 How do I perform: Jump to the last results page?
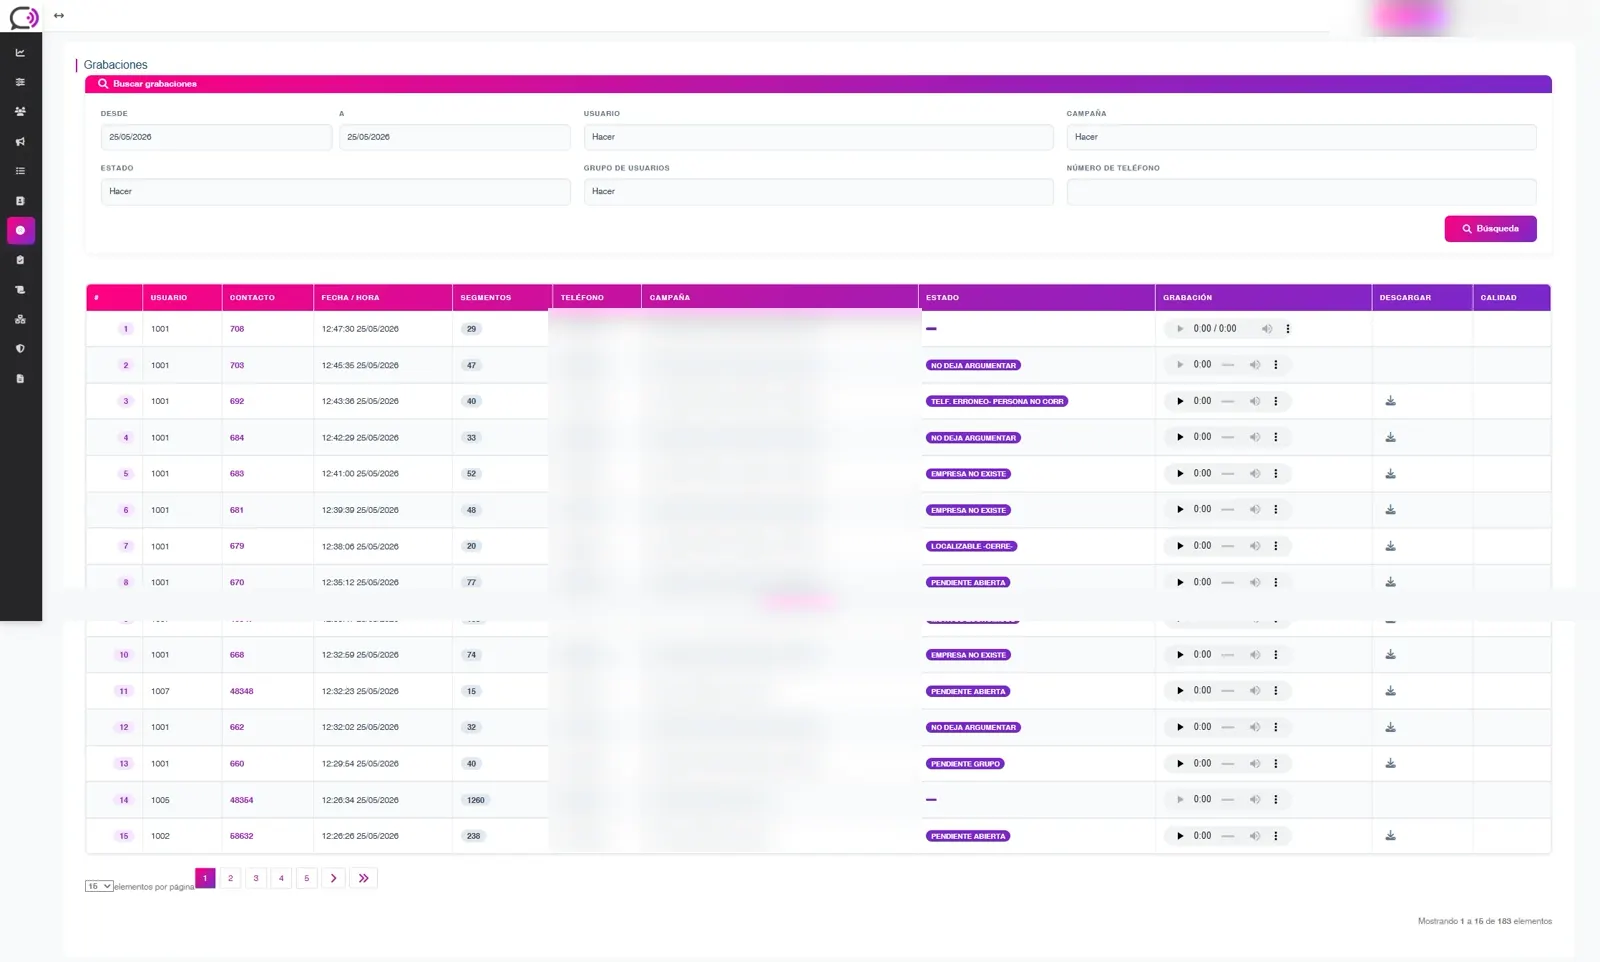[363, 878]
